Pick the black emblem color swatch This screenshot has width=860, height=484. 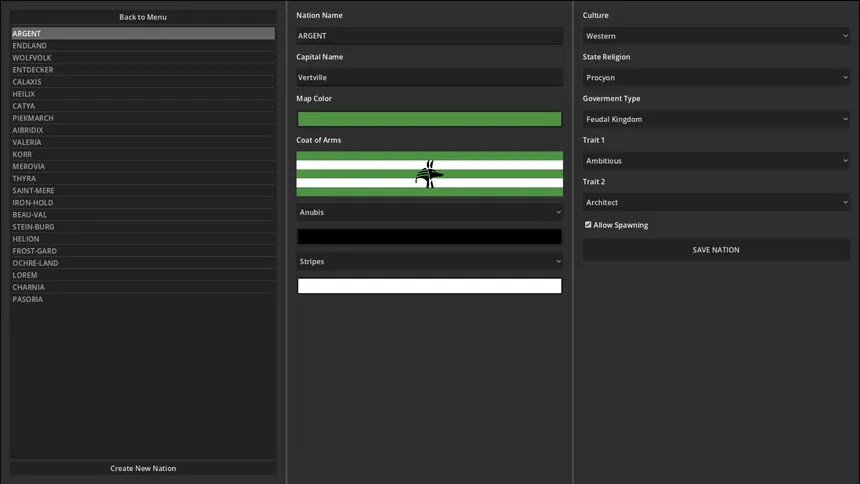[x=429, y=237]
